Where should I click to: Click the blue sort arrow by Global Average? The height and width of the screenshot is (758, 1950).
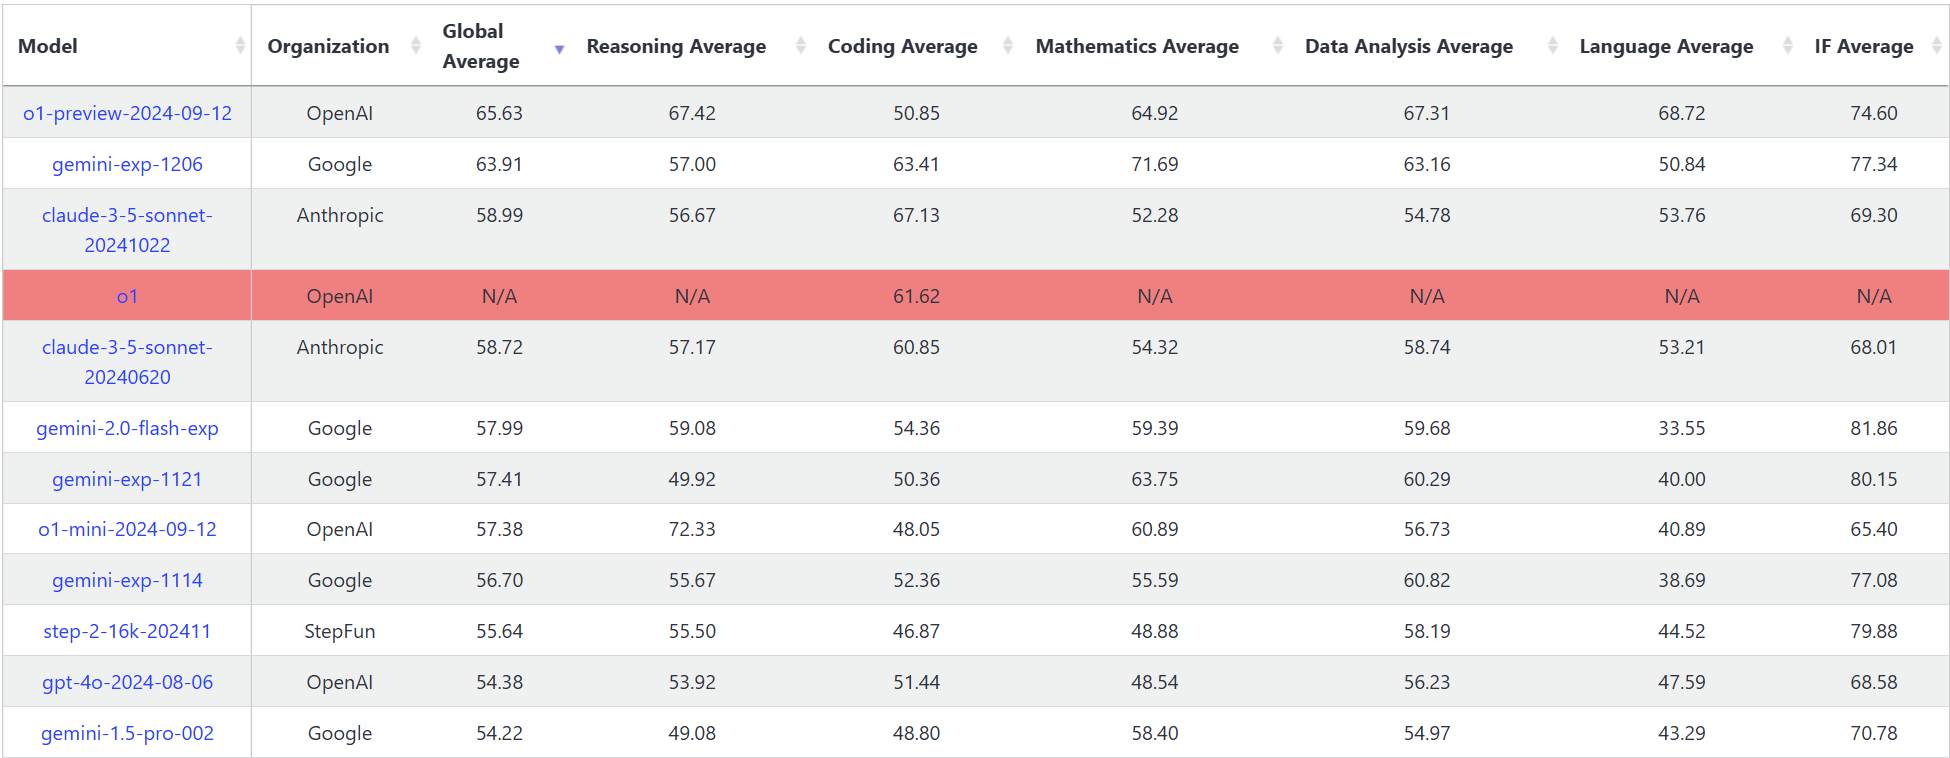559,49
